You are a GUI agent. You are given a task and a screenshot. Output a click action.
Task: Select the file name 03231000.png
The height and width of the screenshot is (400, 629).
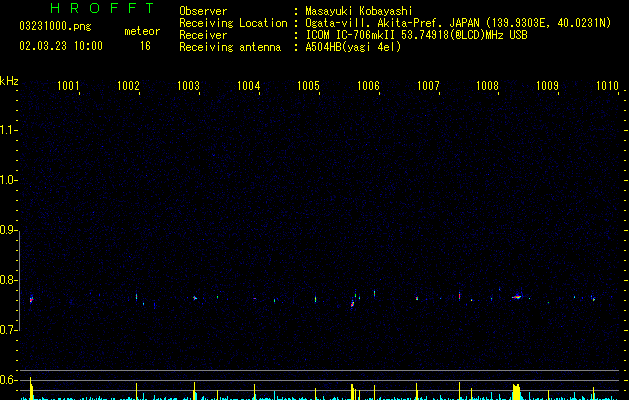click(x=55, y=26)
